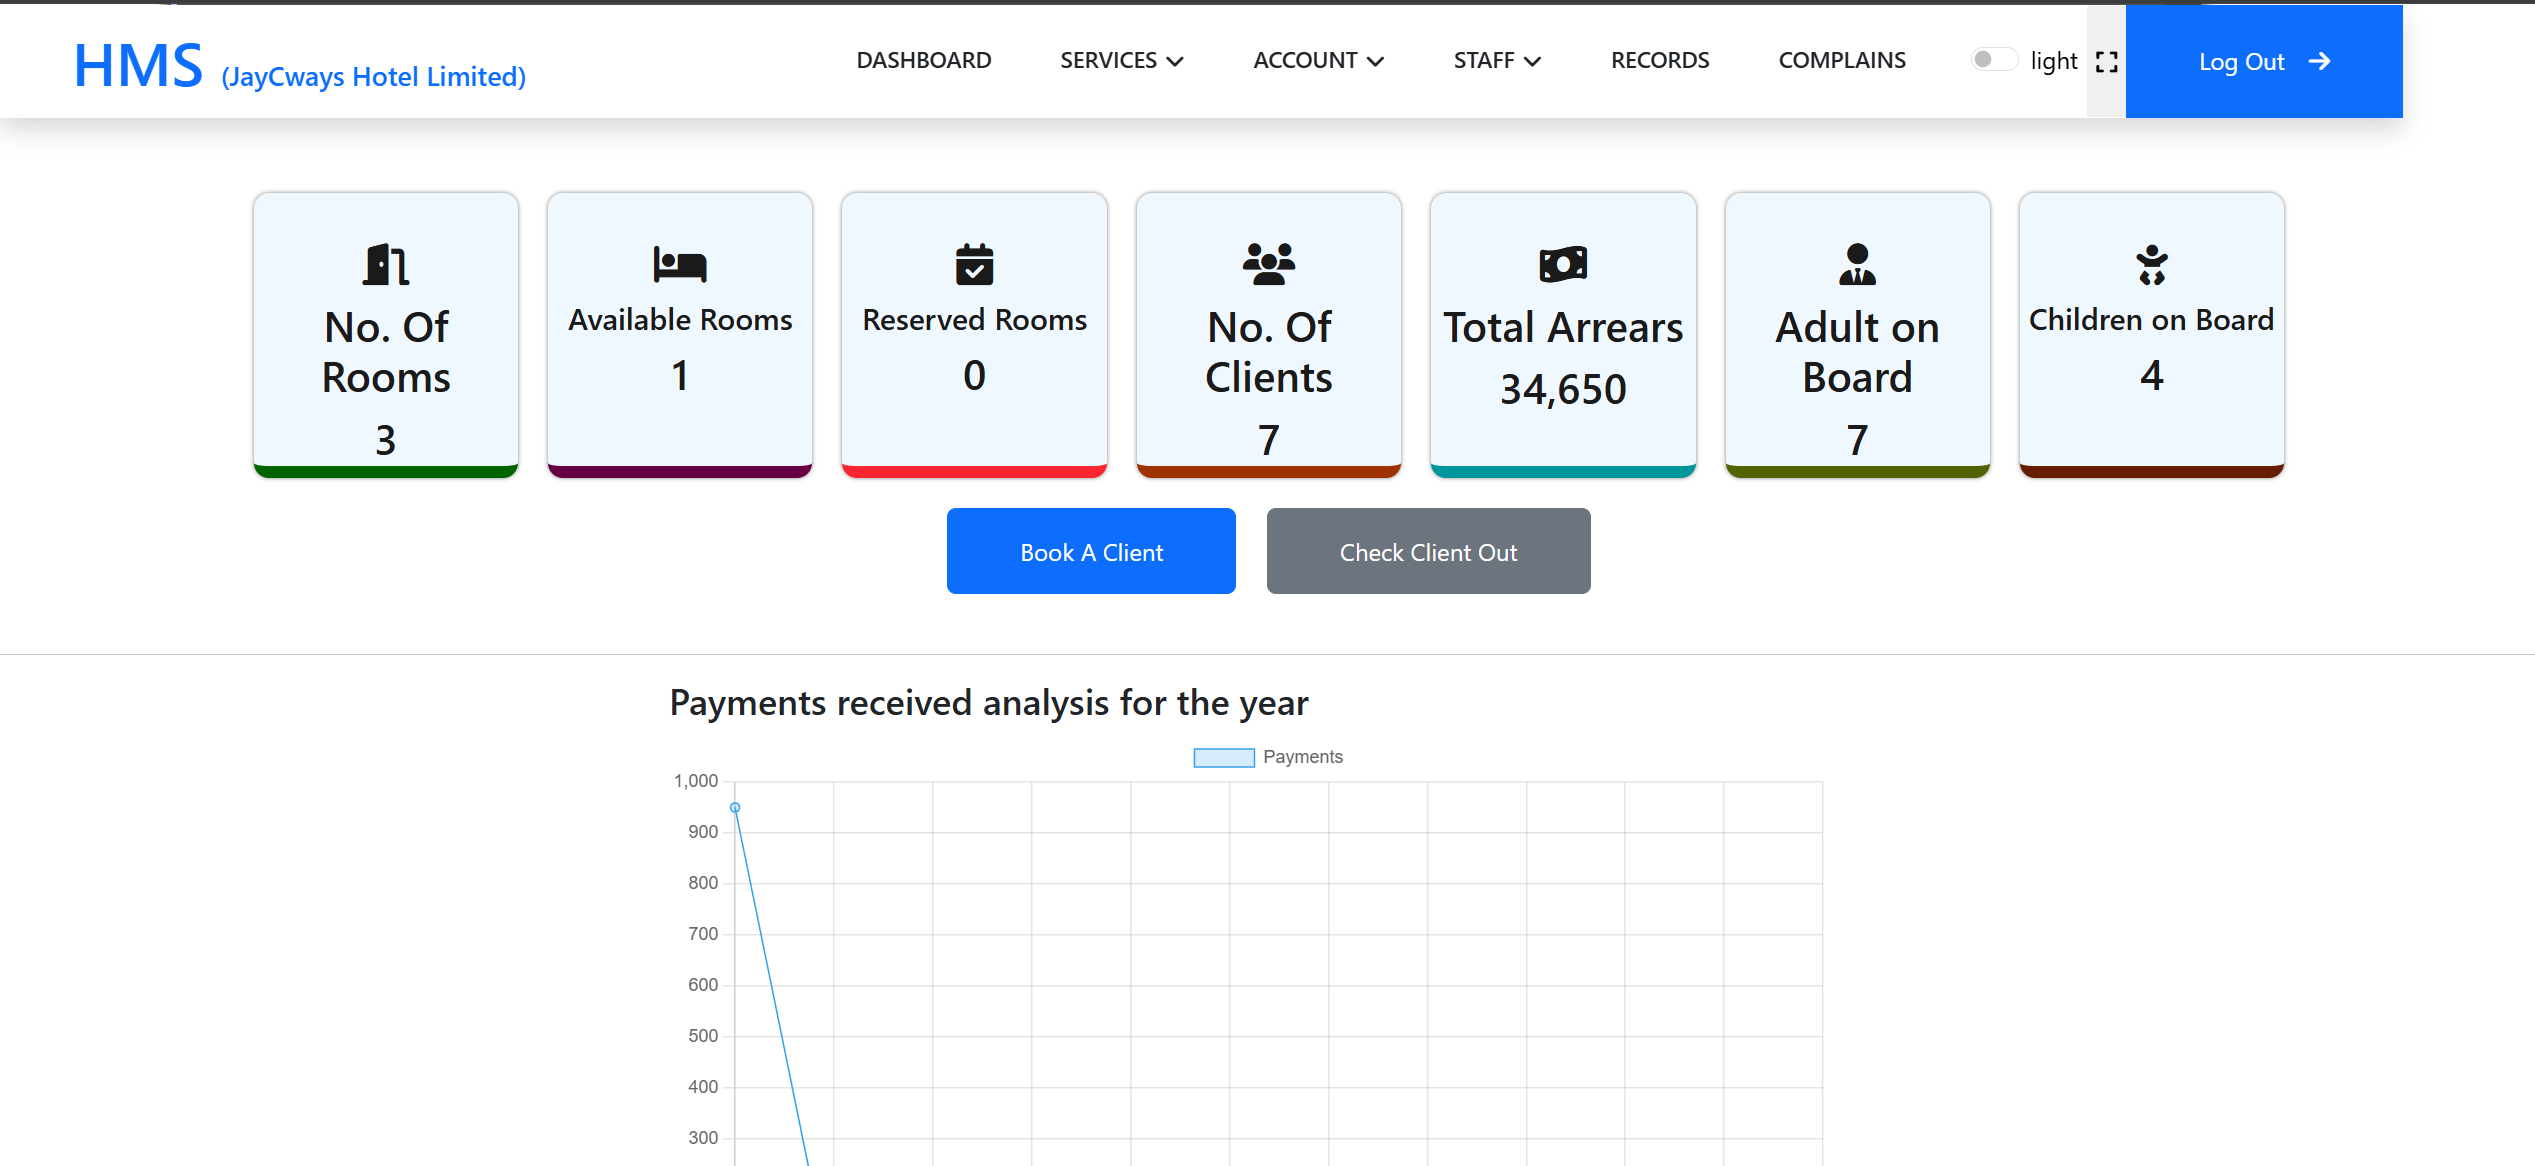This screenshot has width=2535, height=1166.
Task: Open the COMPLAINS page
Action: point(1841,61)
